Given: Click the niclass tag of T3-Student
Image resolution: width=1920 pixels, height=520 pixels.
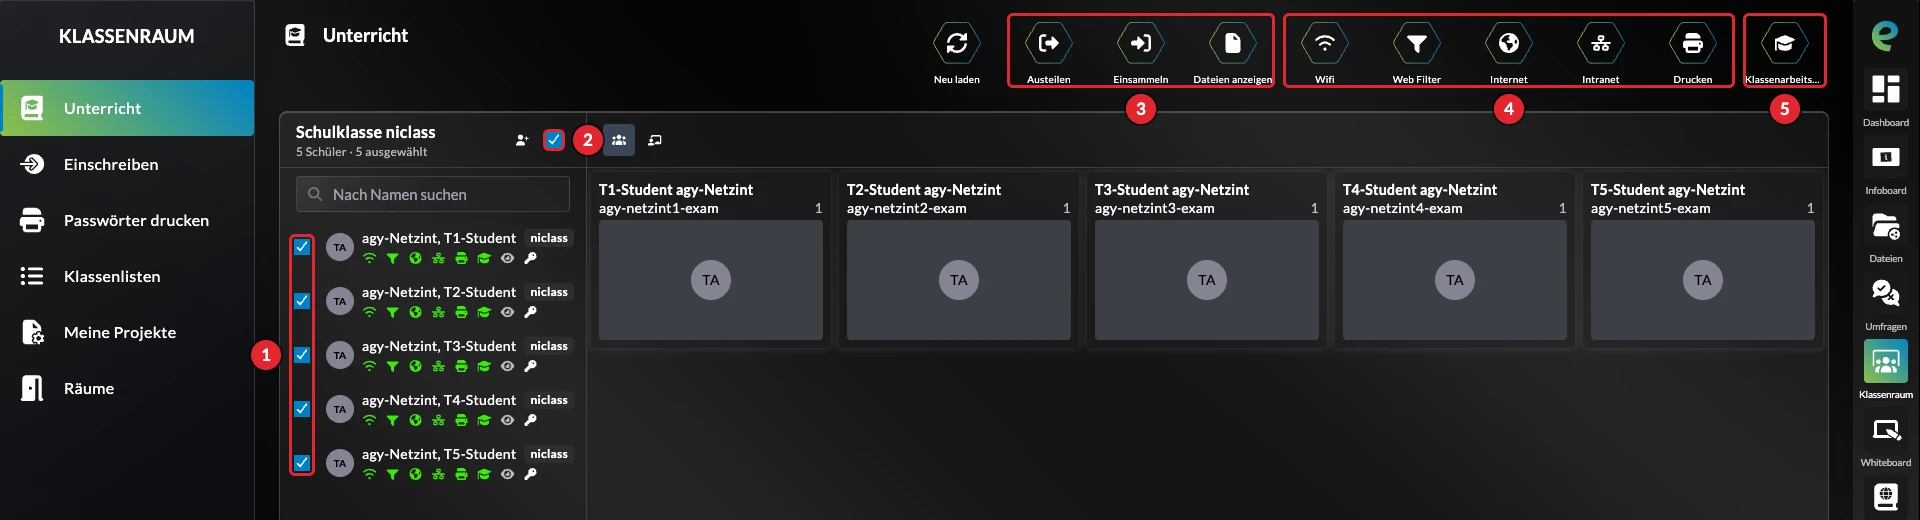Looking at the screenshot, I should 549,346.
